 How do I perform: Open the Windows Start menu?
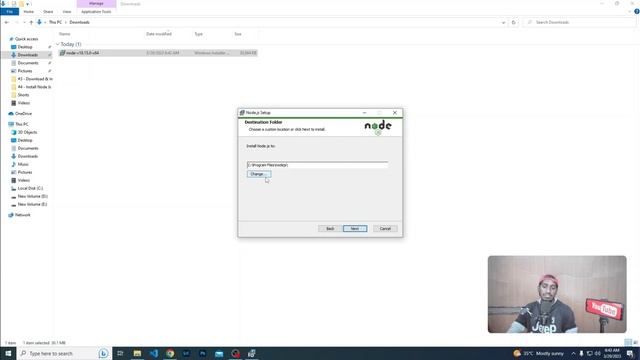(x=8, y=353)
